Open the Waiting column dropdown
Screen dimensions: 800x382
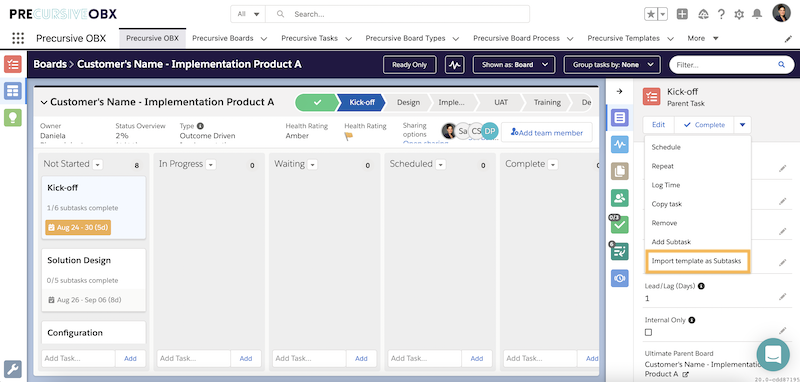click(x=313, y=165)
